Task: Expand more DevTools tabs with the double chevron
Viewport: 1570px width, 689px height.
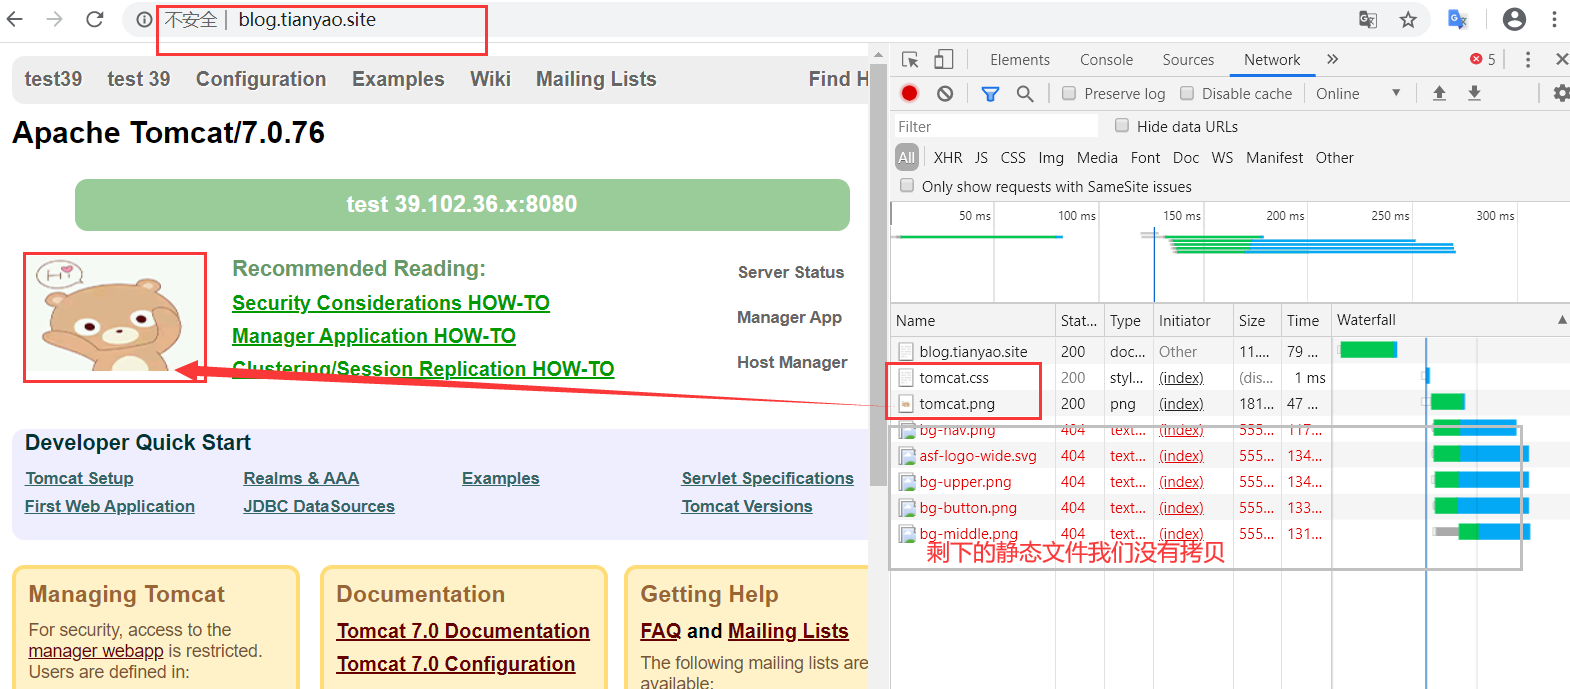Action: [1332, 60]
